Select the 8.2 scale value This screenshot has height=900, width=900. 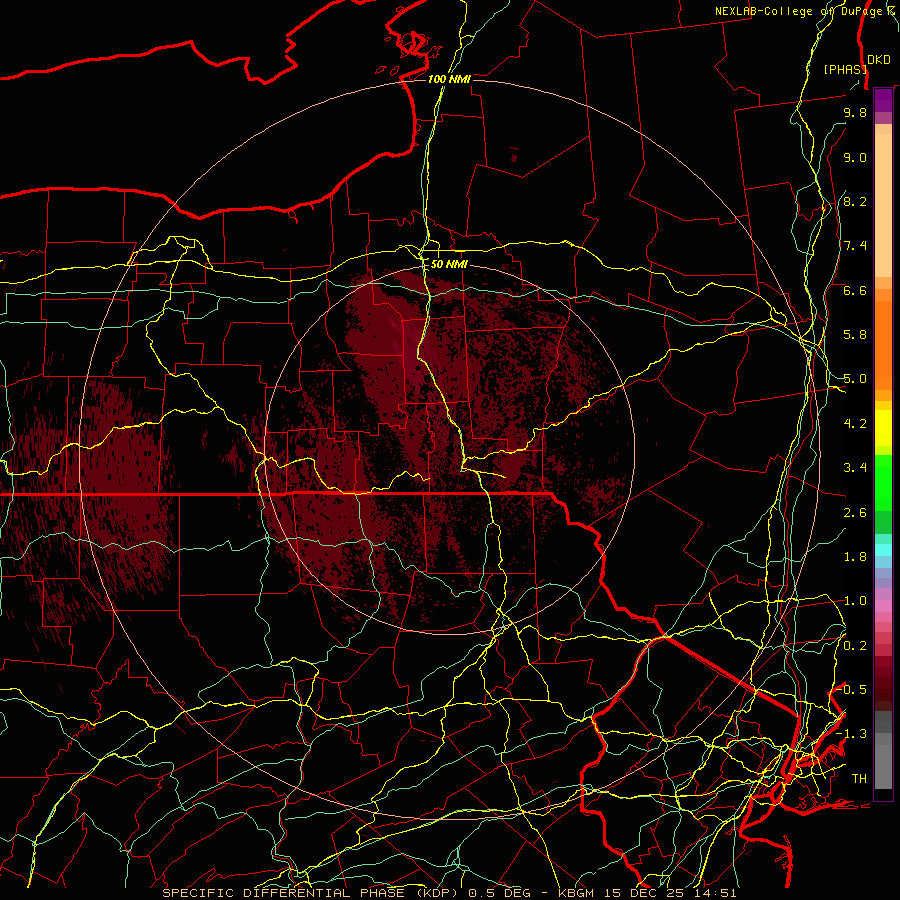(855, 201)
